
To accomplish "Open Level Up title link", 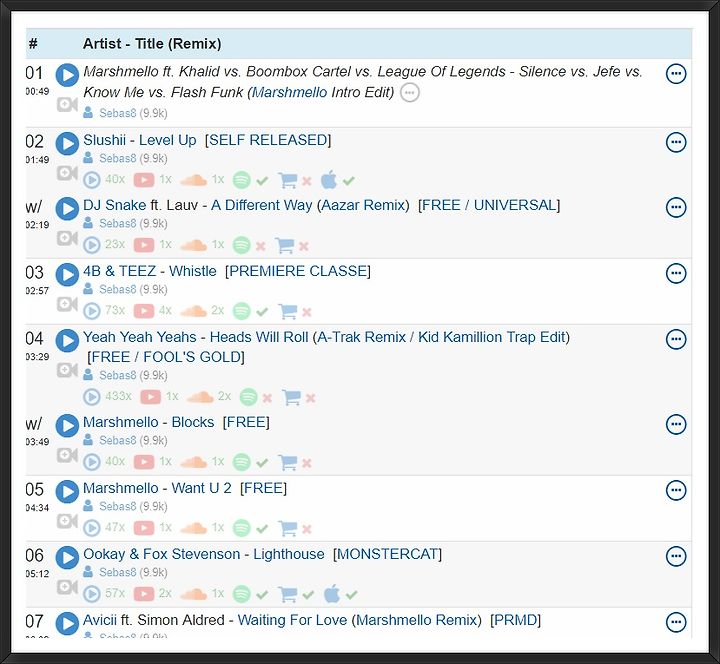I will 168,140.
